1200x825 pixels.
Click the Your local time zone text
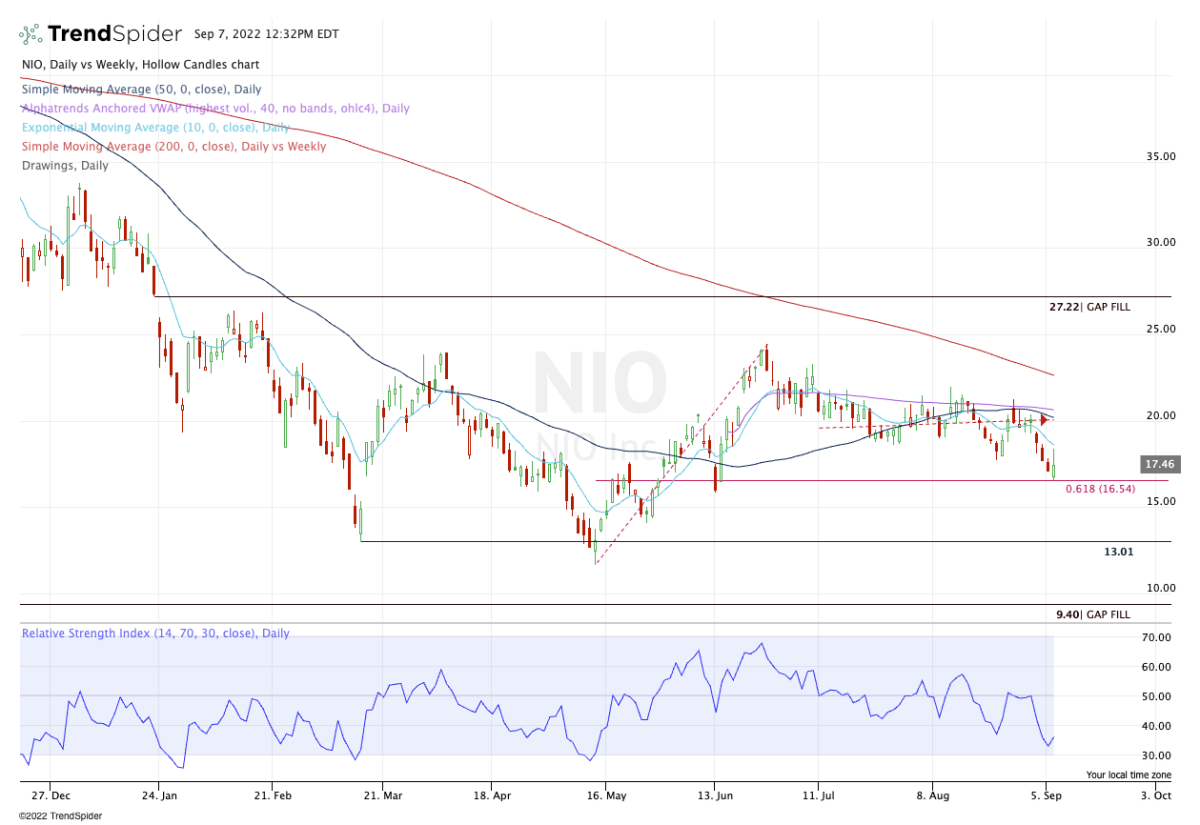pos(1128,775)
